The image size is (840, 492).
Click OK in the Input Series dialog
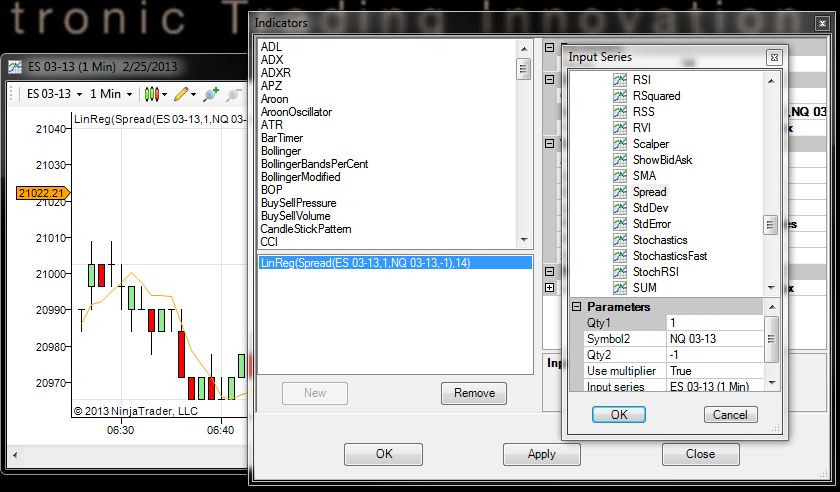[619, 415]
